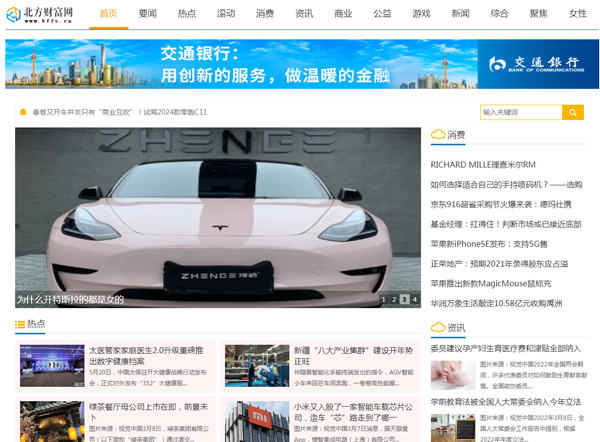
Task: Click the orange search magnifier button
Action: coord(573,113)
